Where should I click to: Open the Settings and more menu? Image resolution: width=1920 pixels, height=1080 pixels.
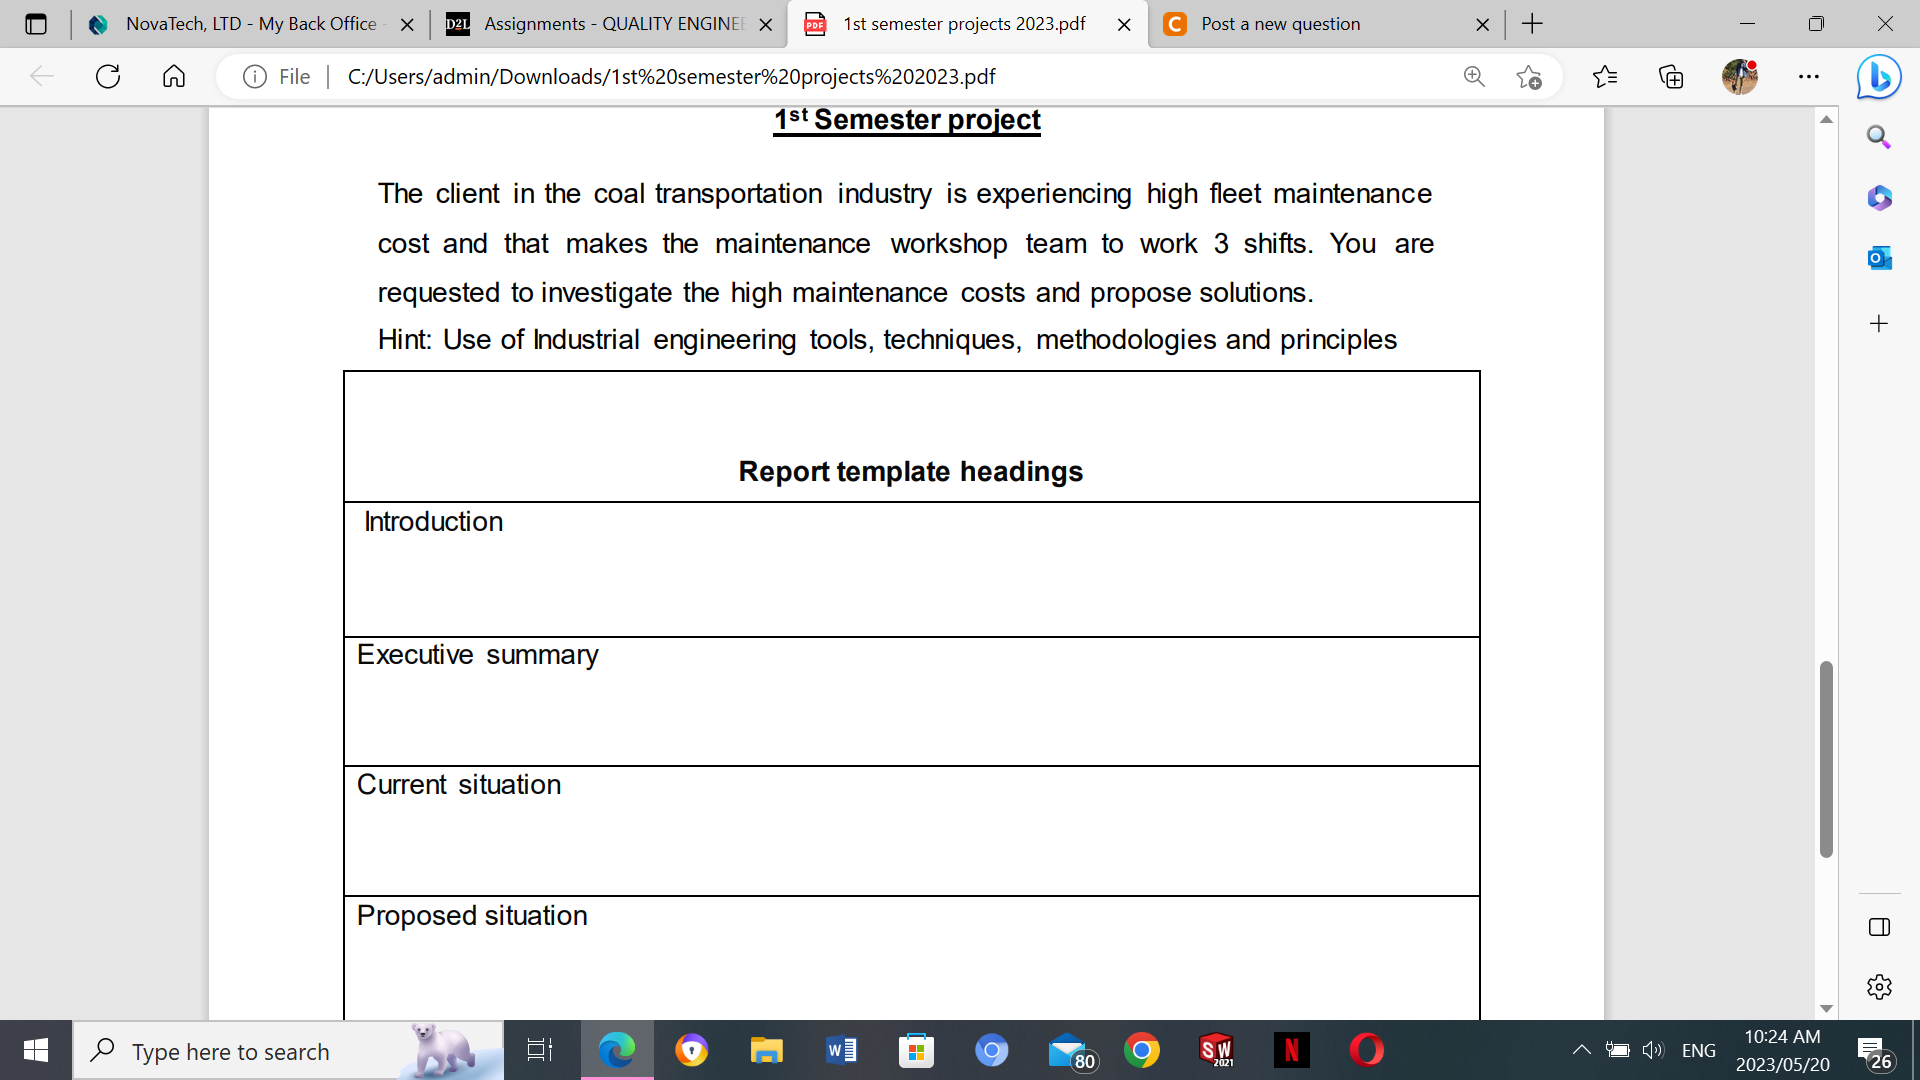[x=1809, y=76]
